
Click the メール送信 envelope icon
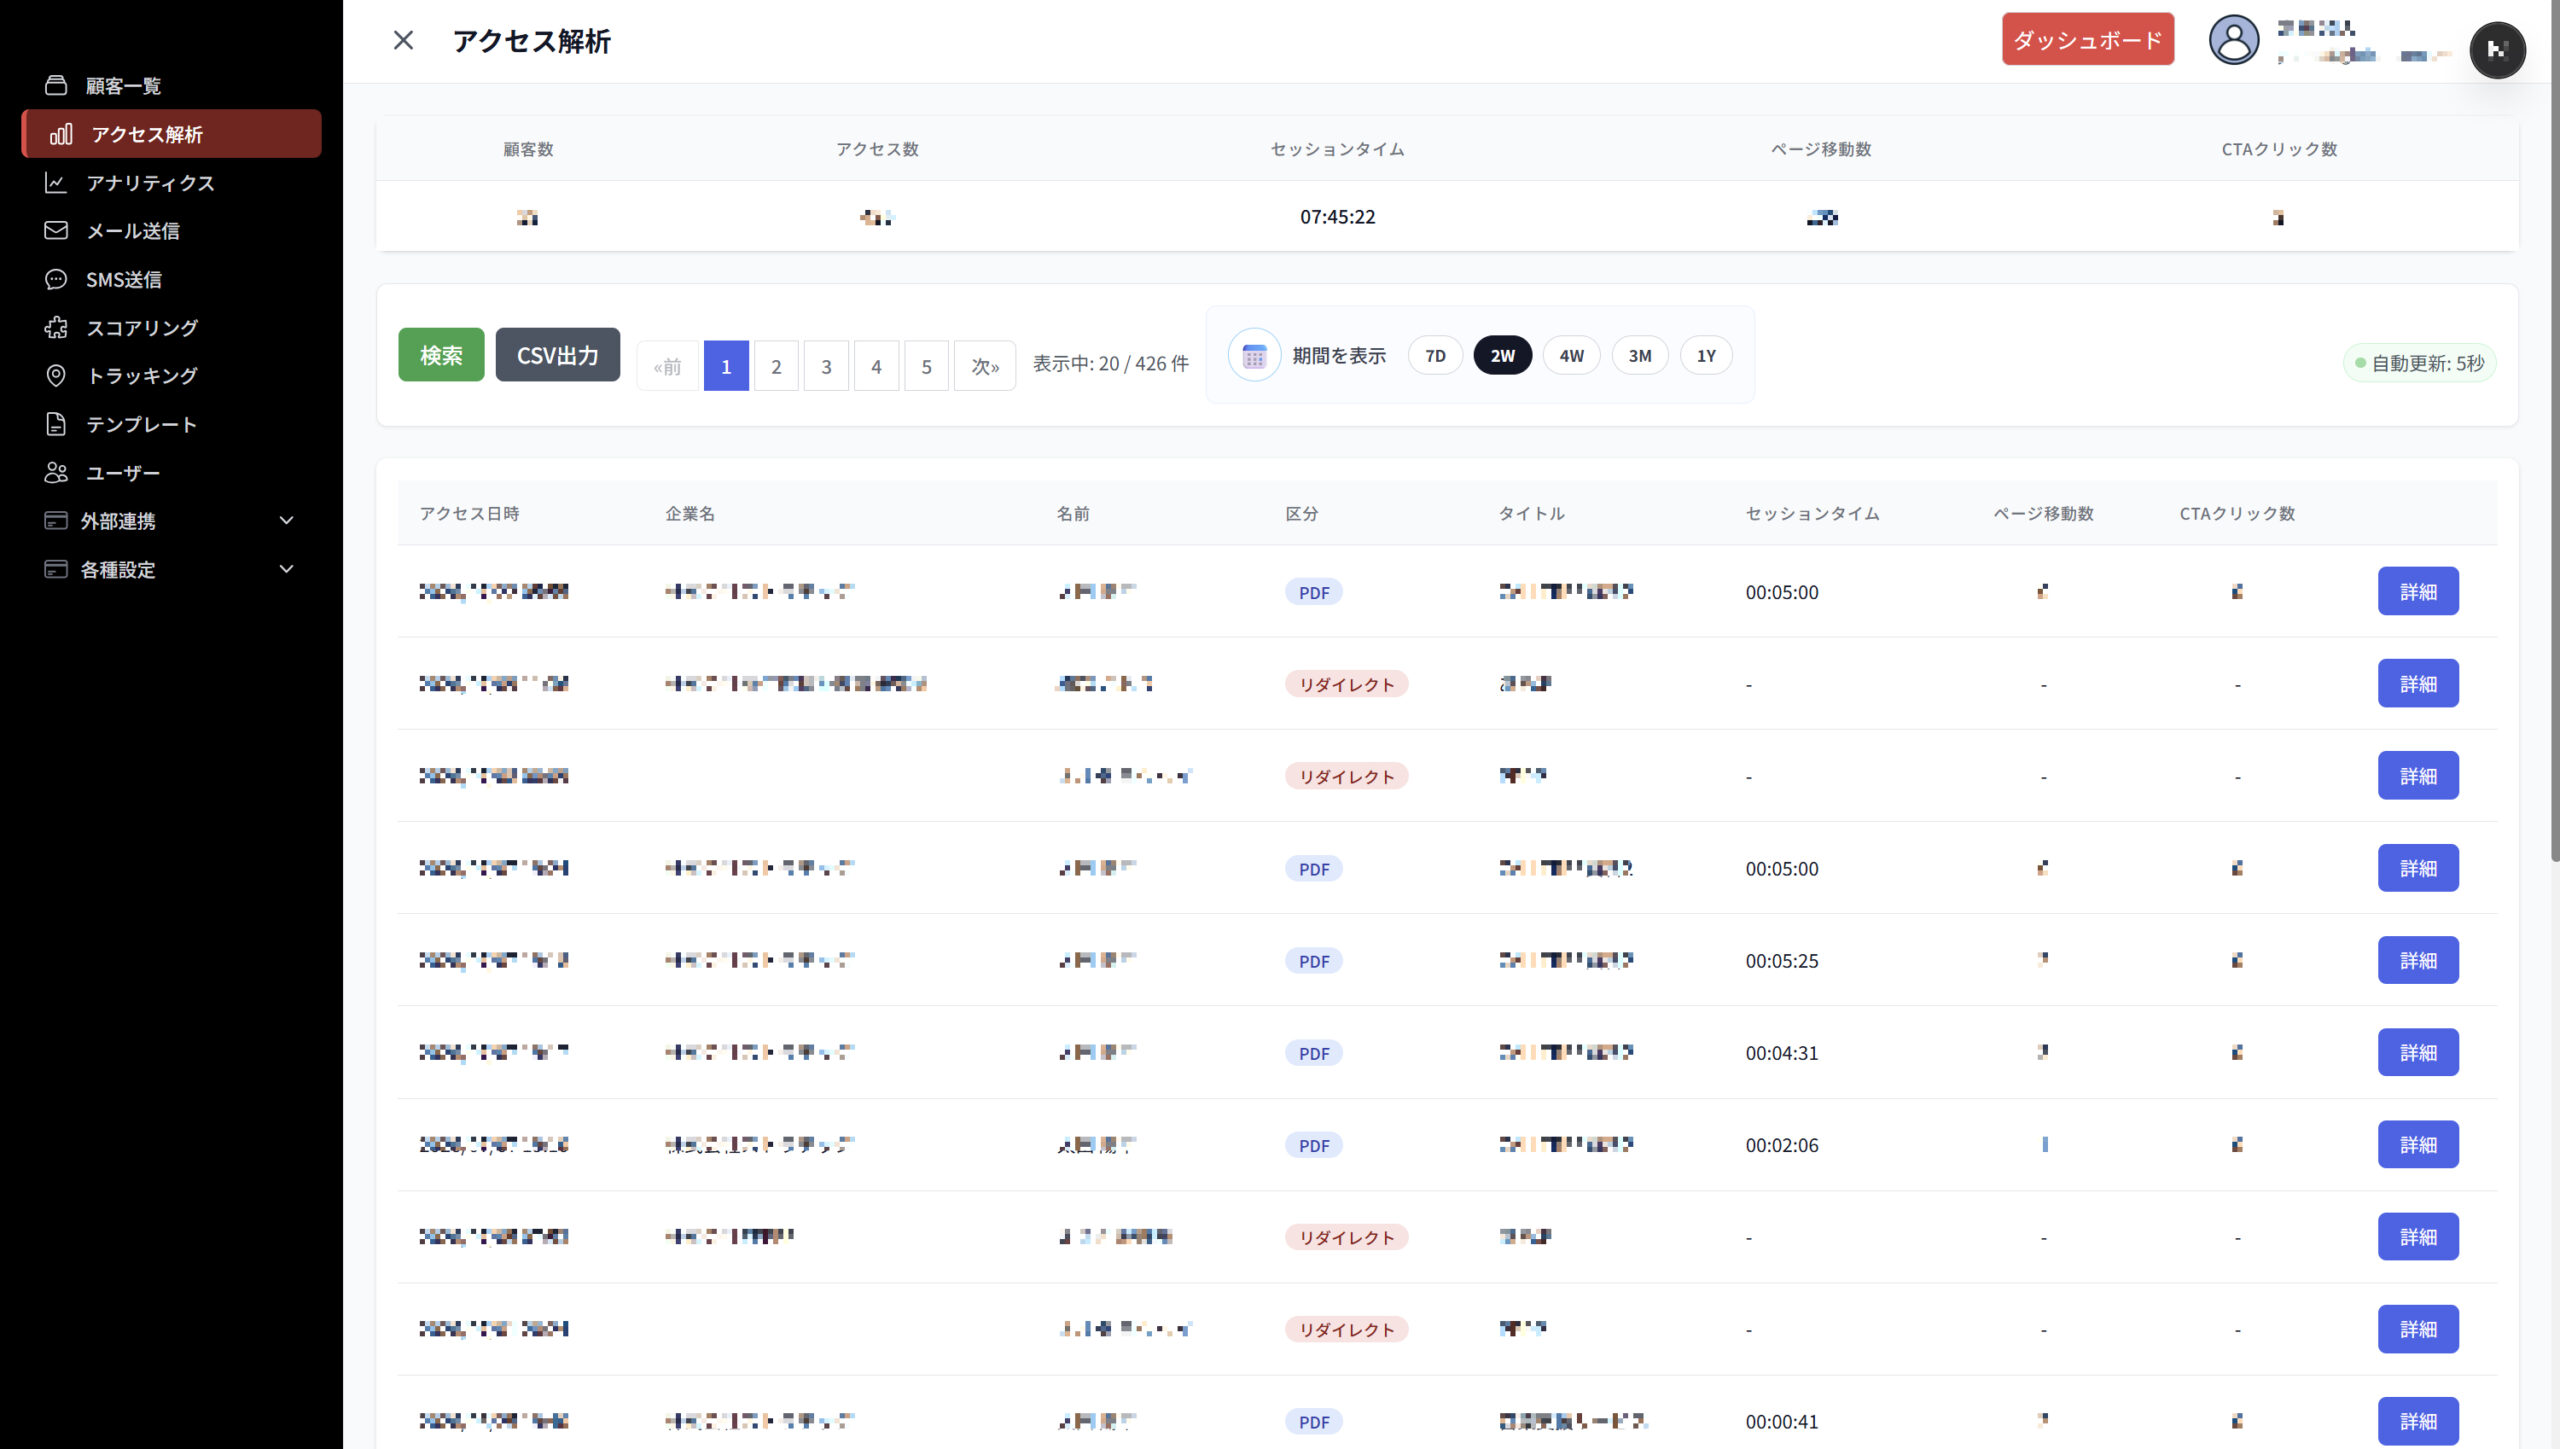point(56,231)
